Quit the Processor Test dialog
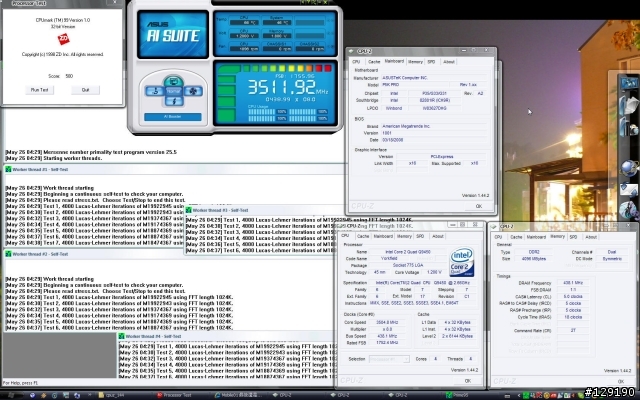This screenshot has height=400, width=640. tap(85, 90)
